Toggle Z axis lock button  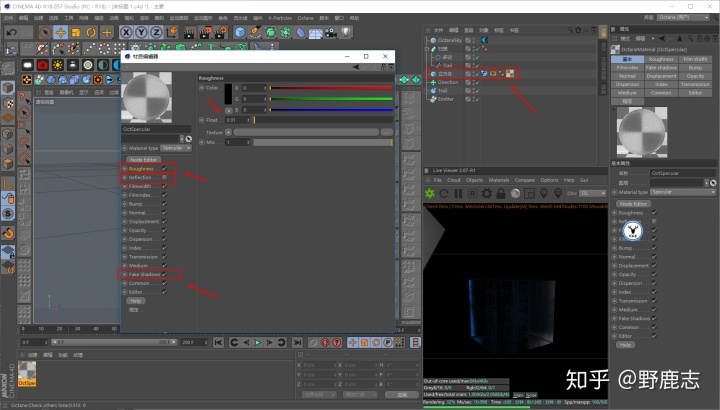pos(157,32)
